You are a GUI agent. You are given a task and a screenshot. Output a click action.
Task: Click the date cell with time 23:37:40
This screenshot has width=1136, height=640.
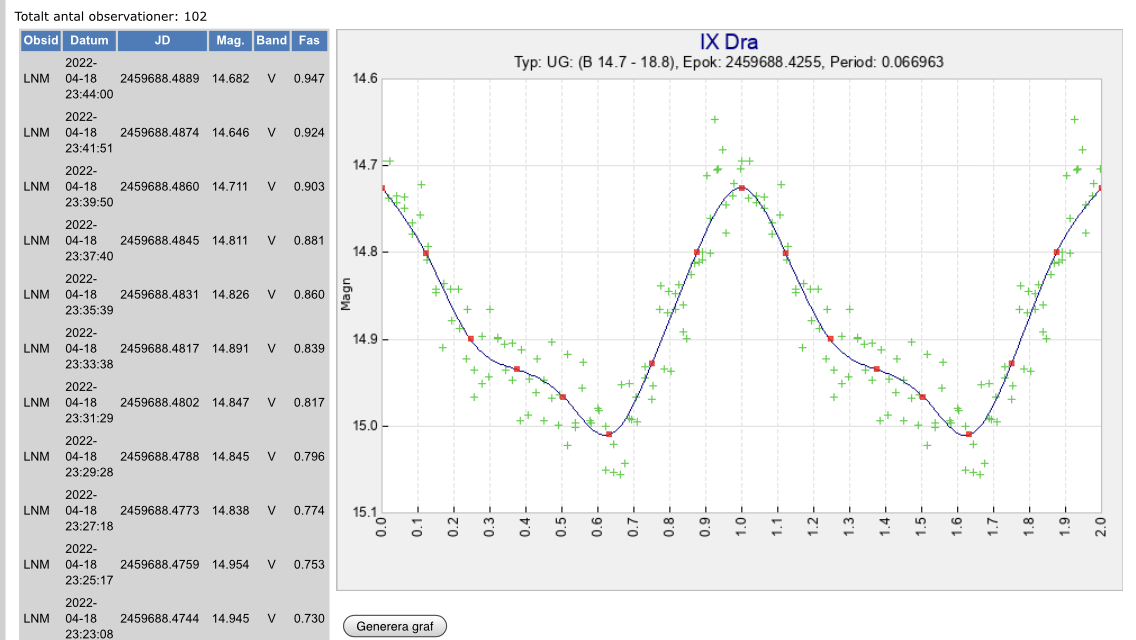[89, 241]
